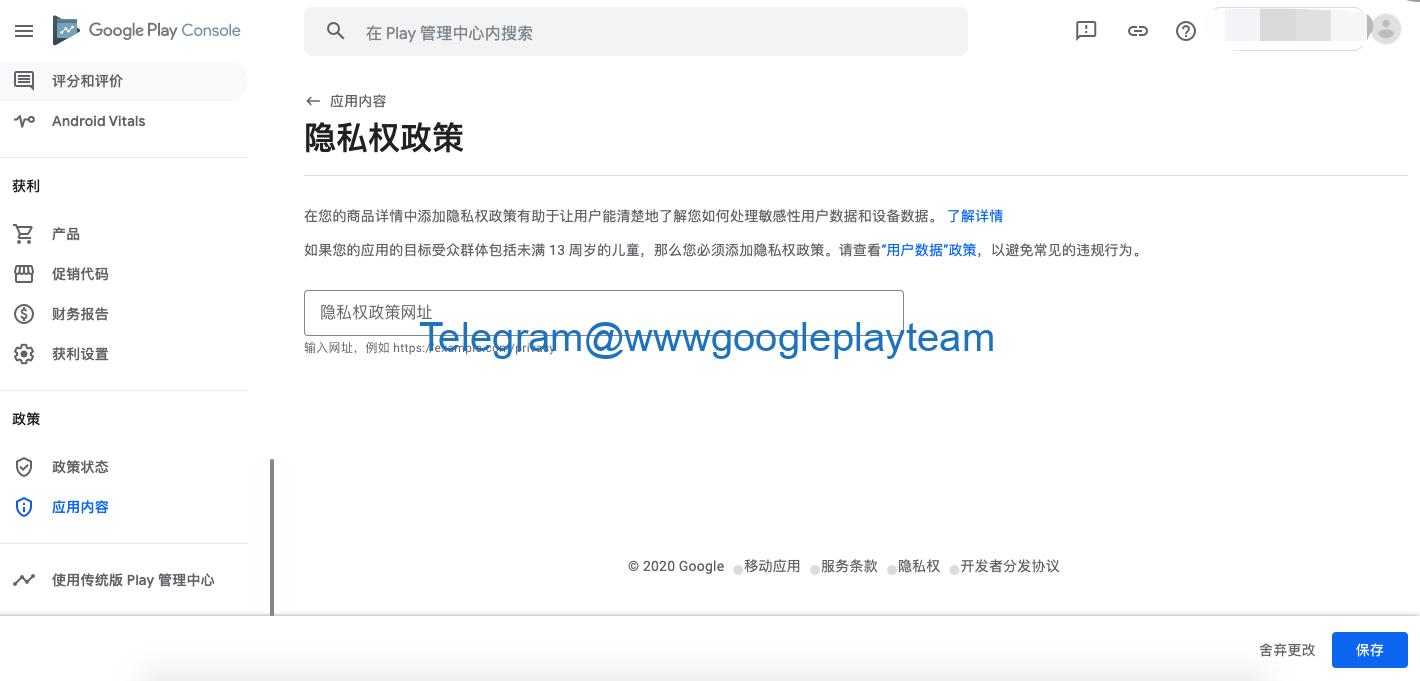Open the hamburger navigation menu

pos(24,31)
